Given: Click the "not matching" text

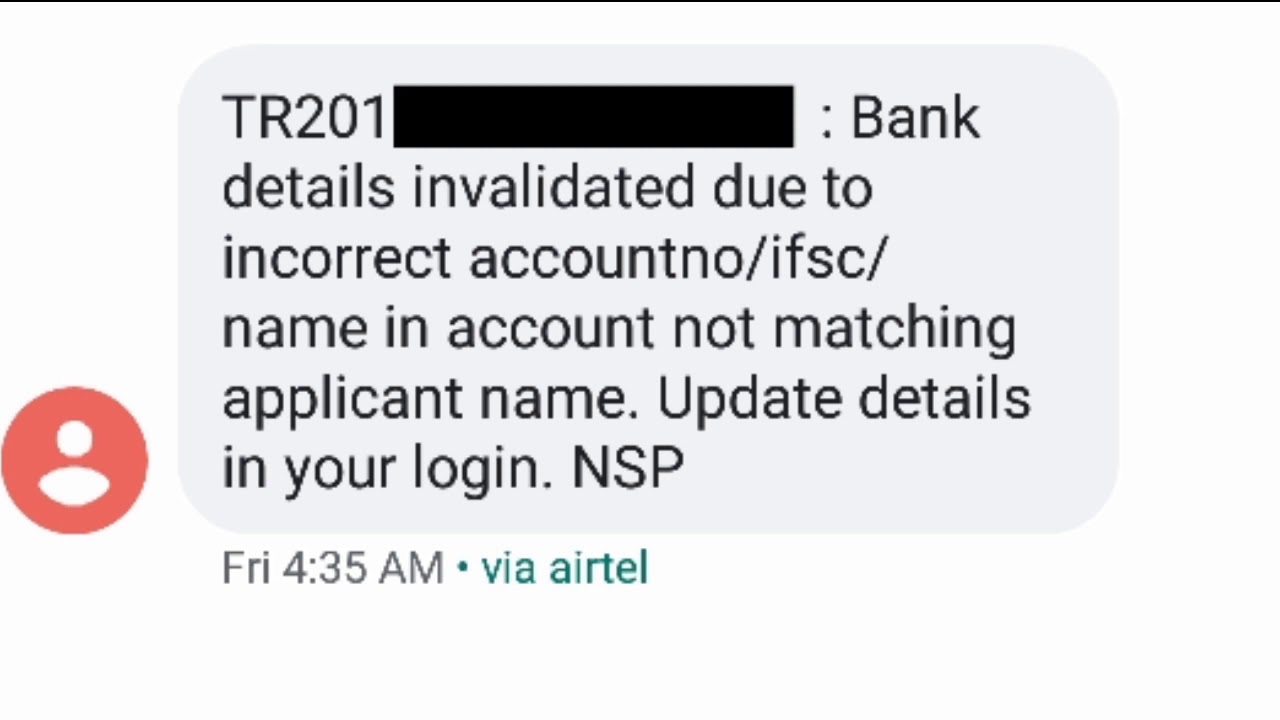Looking at the screenshot, I should [x=844, y=328].
